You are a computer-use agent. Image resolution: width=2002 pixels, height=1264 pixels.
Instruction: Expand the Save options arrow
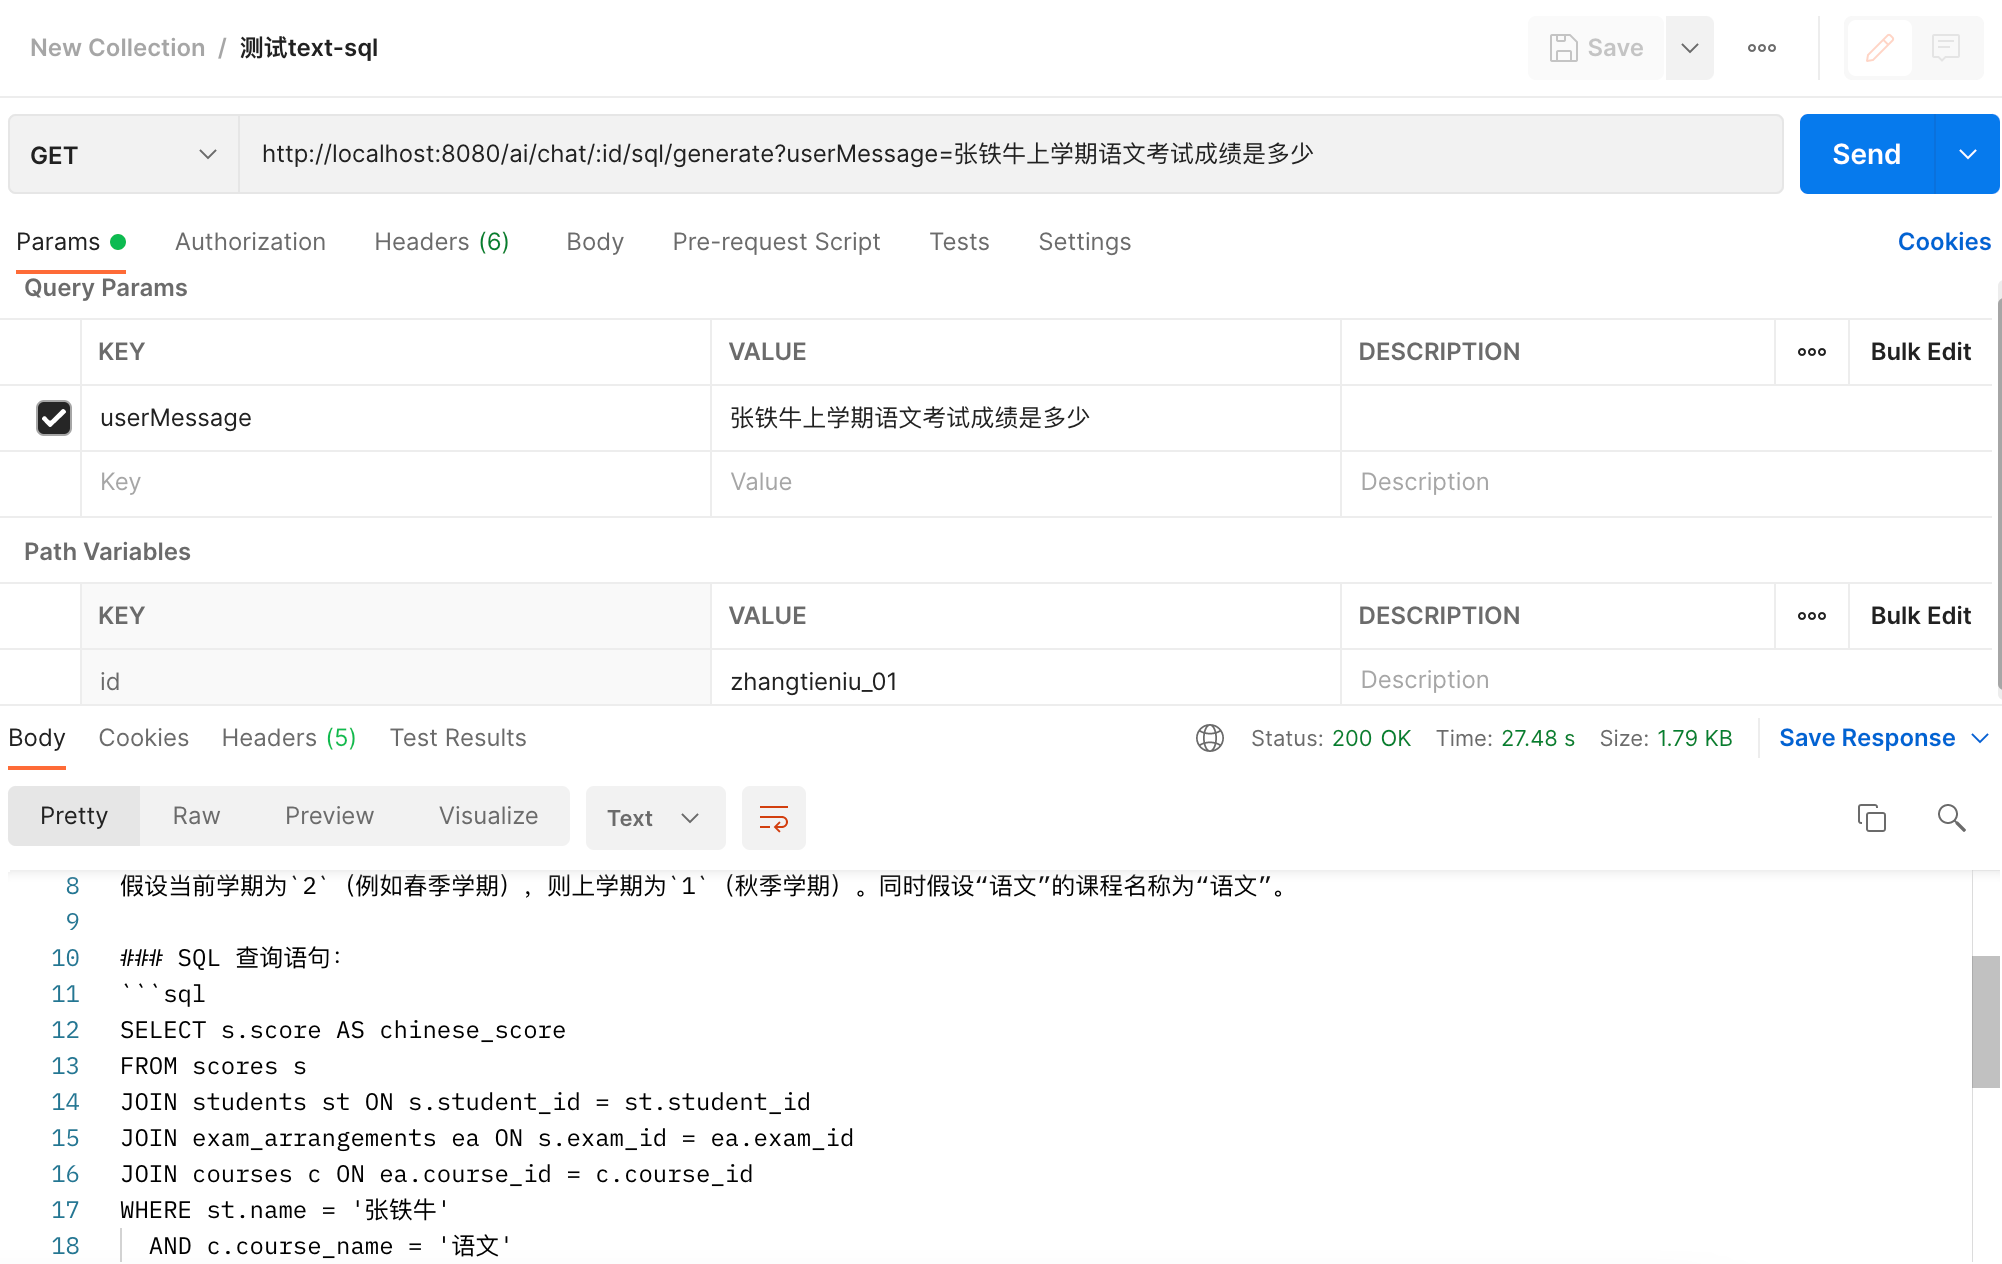1689,48
